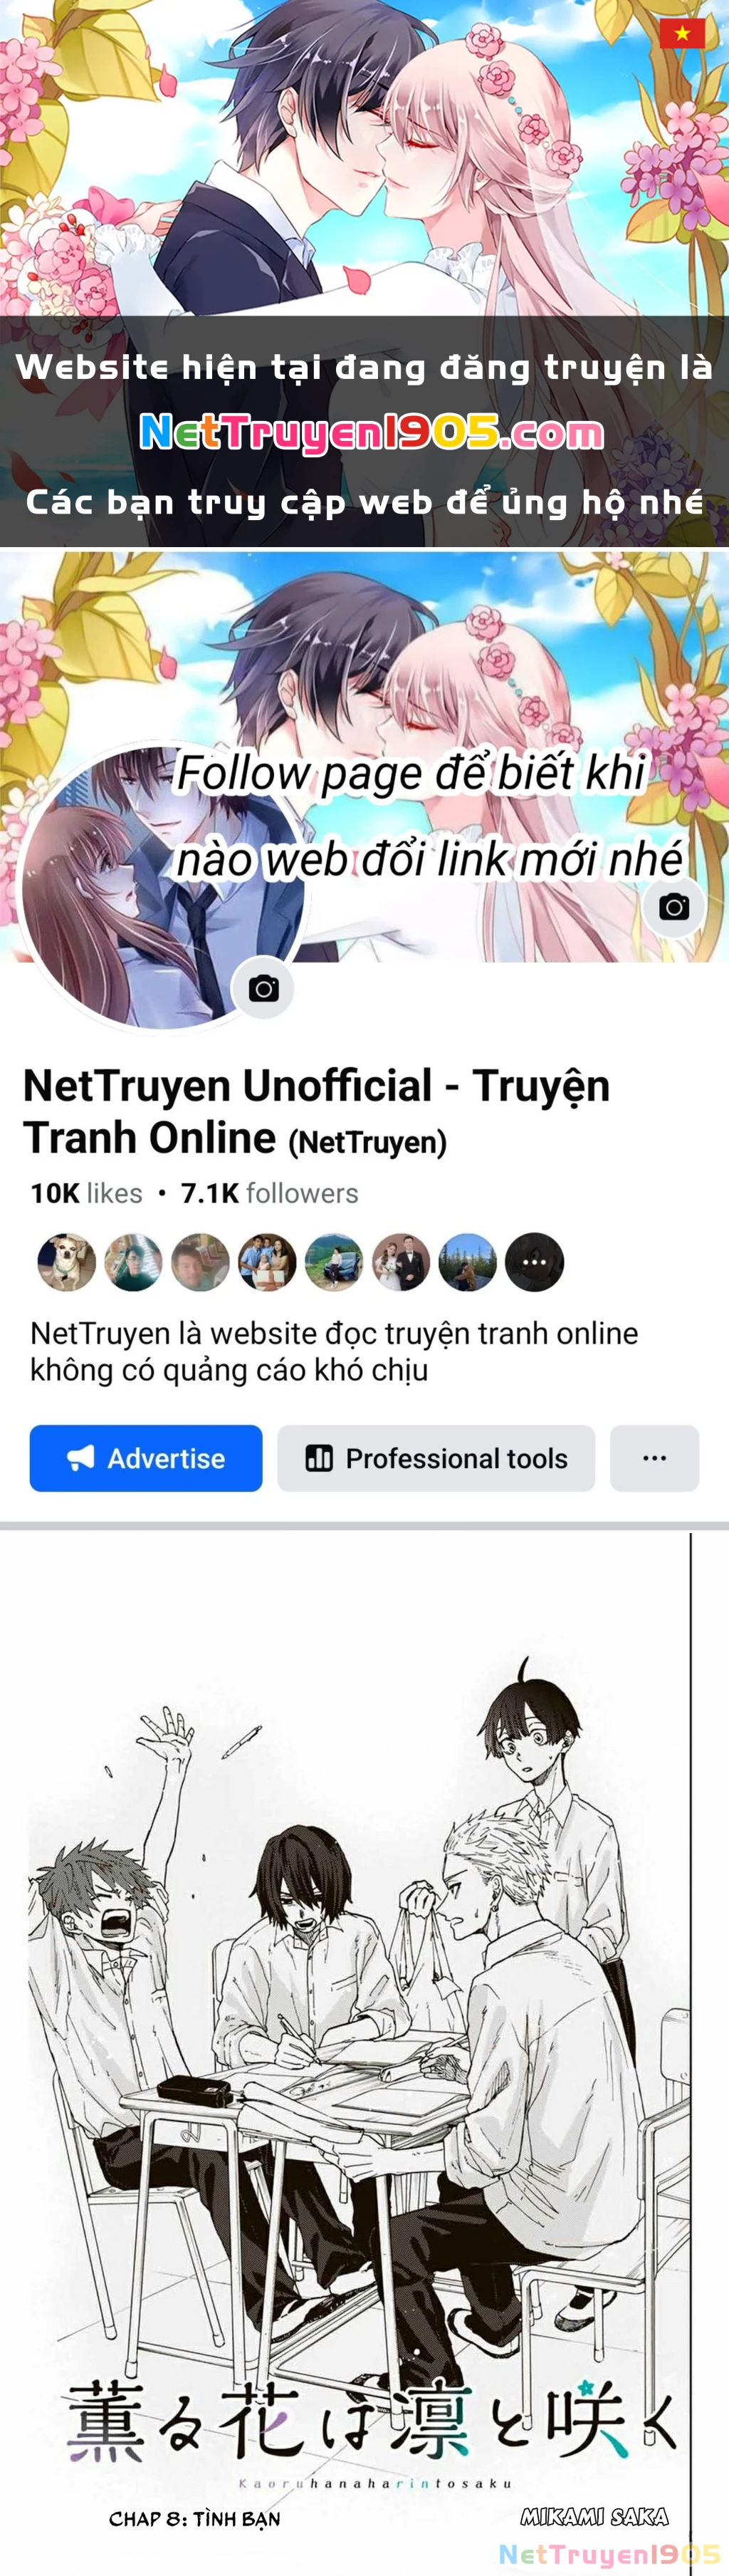
Task: Expand more followers dark ellipsis circle
Action: 535,1262
